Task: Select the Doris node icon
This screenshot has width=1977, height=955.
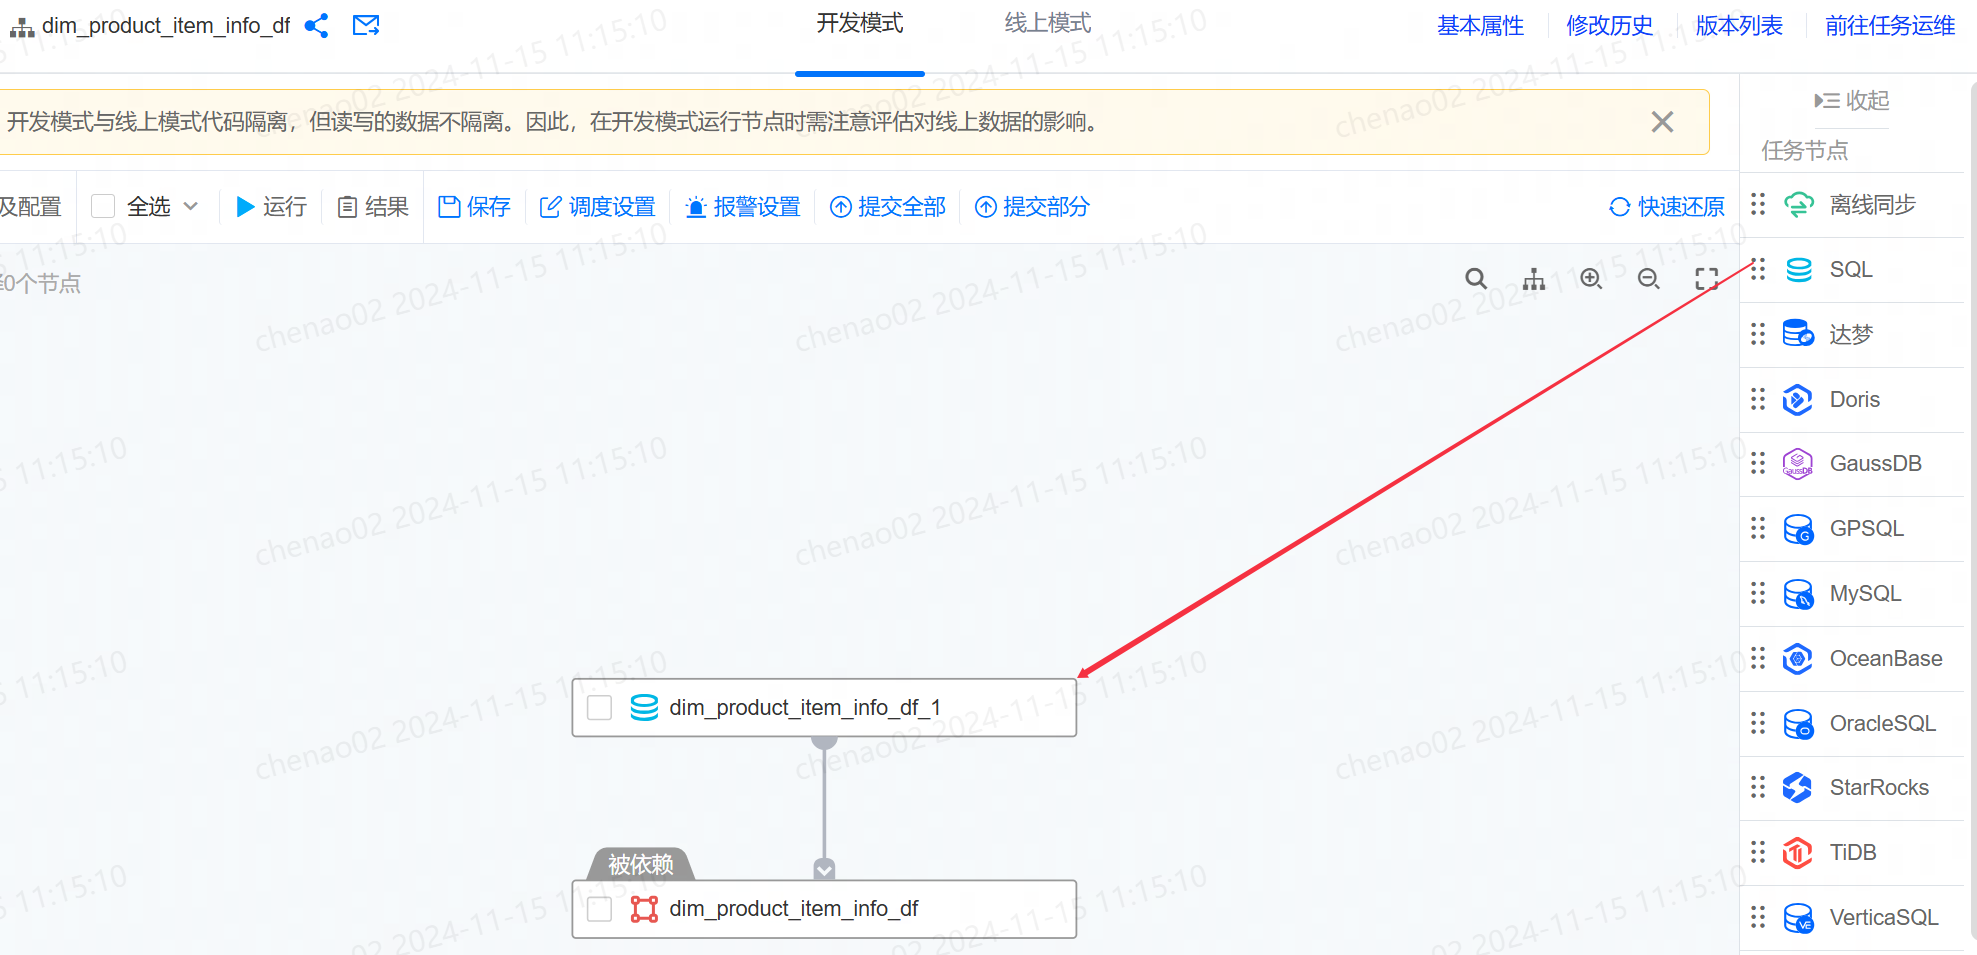Action: coord(1798,399)
